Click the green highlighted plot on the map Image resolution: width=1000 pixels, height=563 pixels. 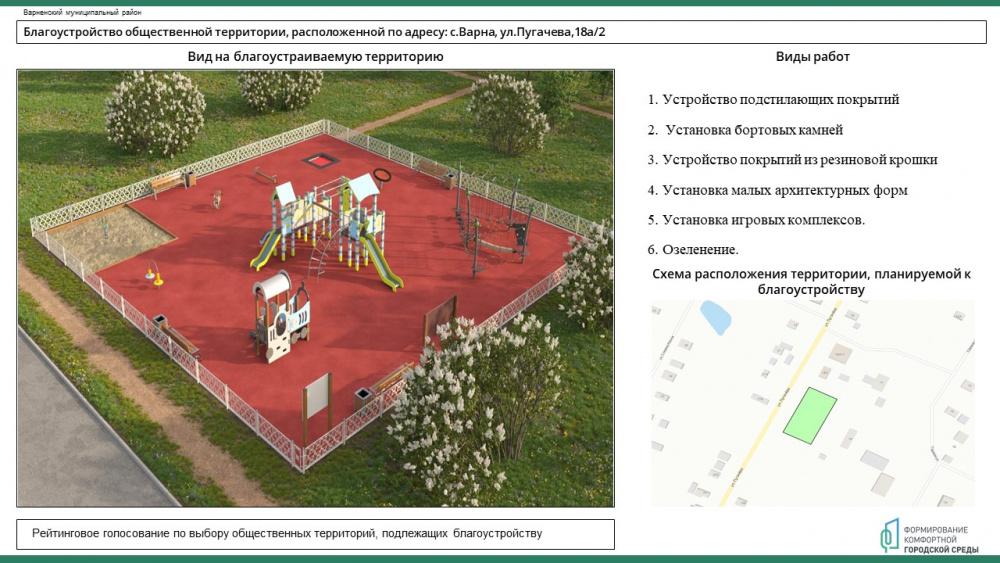click(x=809, y=416)
